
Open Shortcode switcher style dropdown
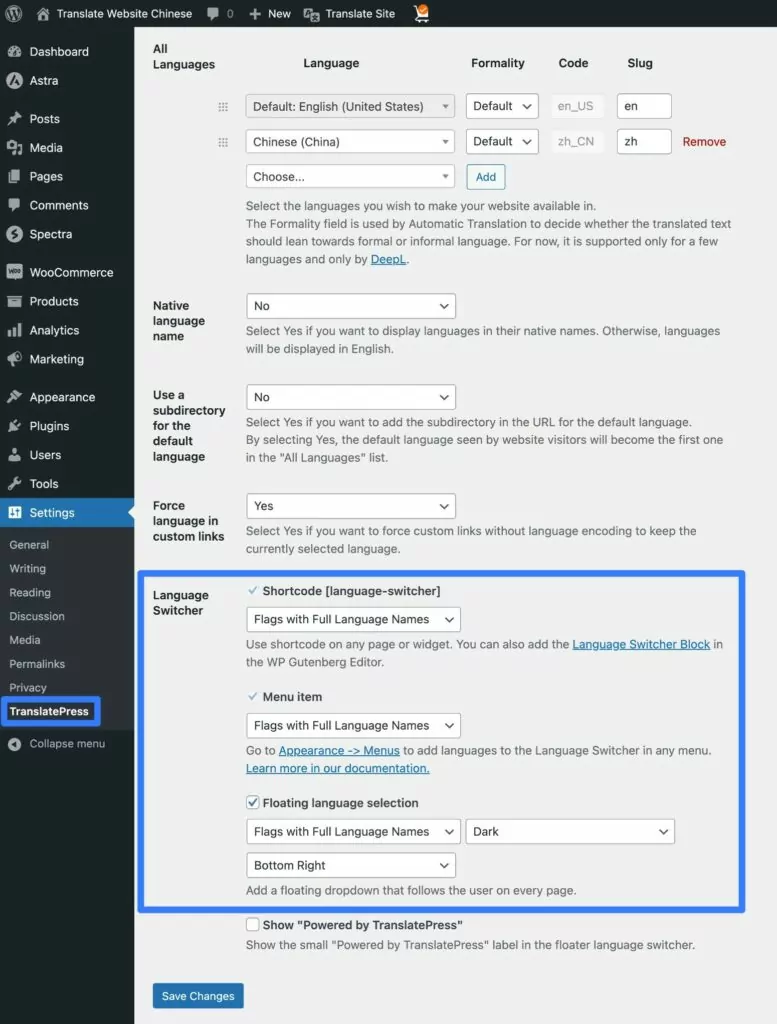point(353,619)
